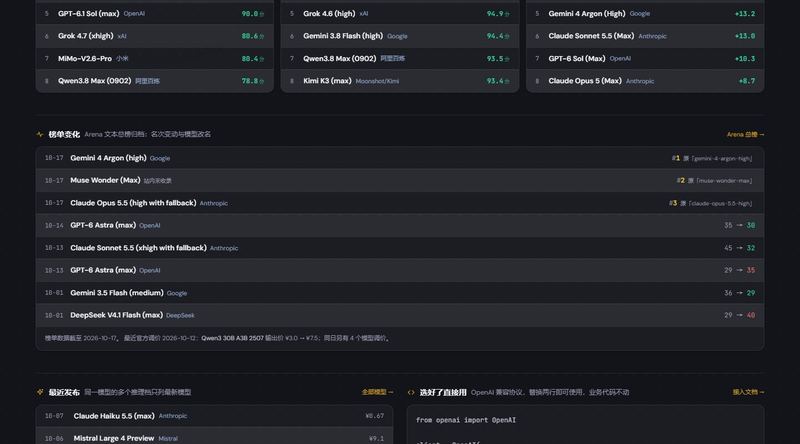800x444 pixels.
Task: Select the Grok 4.6 (high) row
Action: click(400, 14)
